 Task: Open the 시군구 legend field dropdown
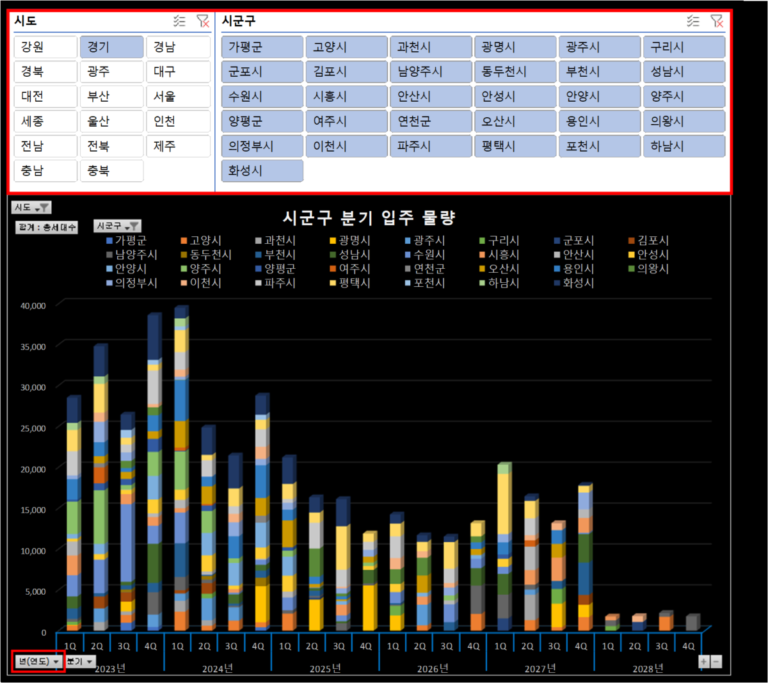[x=118, y=226]
